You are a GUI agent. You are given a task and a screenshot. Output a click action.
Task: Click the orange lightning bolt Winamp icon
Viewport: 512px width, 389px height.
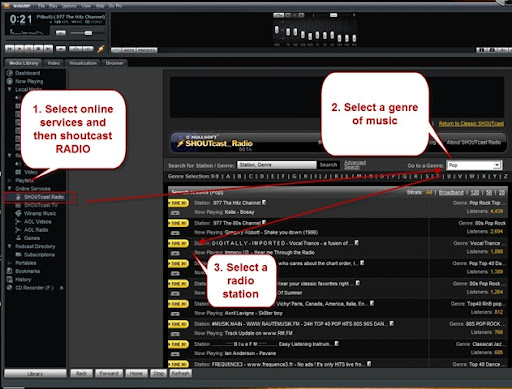[x=101, y=49]
